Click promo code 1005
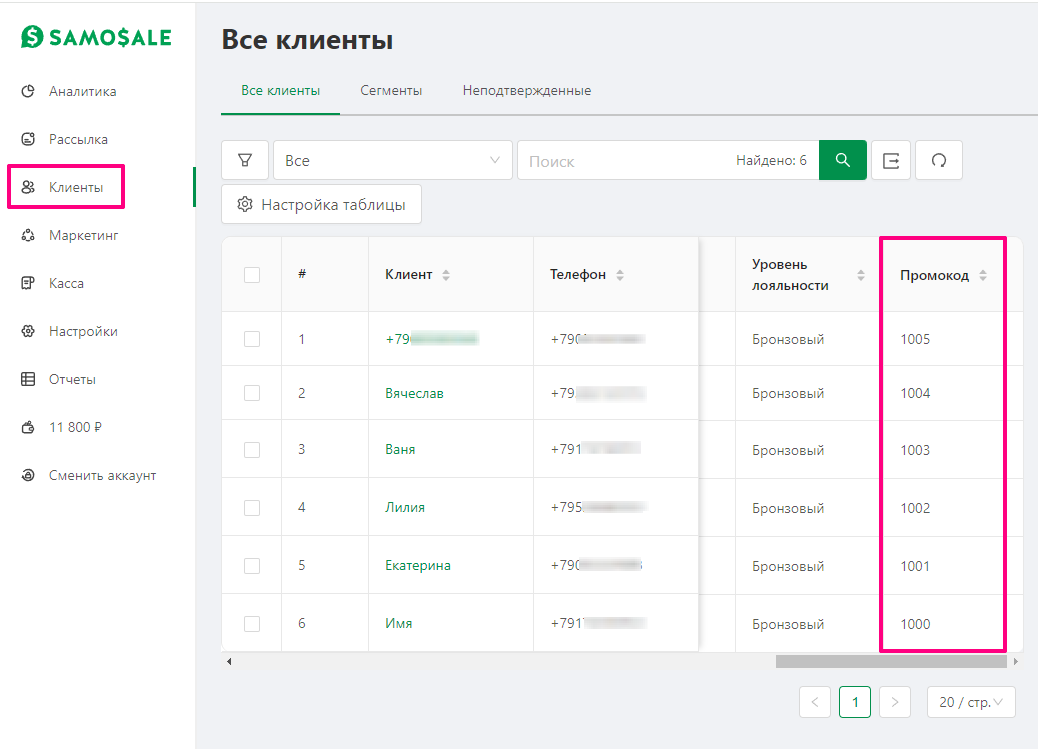Screen dimensions: 1038x749 915,339
